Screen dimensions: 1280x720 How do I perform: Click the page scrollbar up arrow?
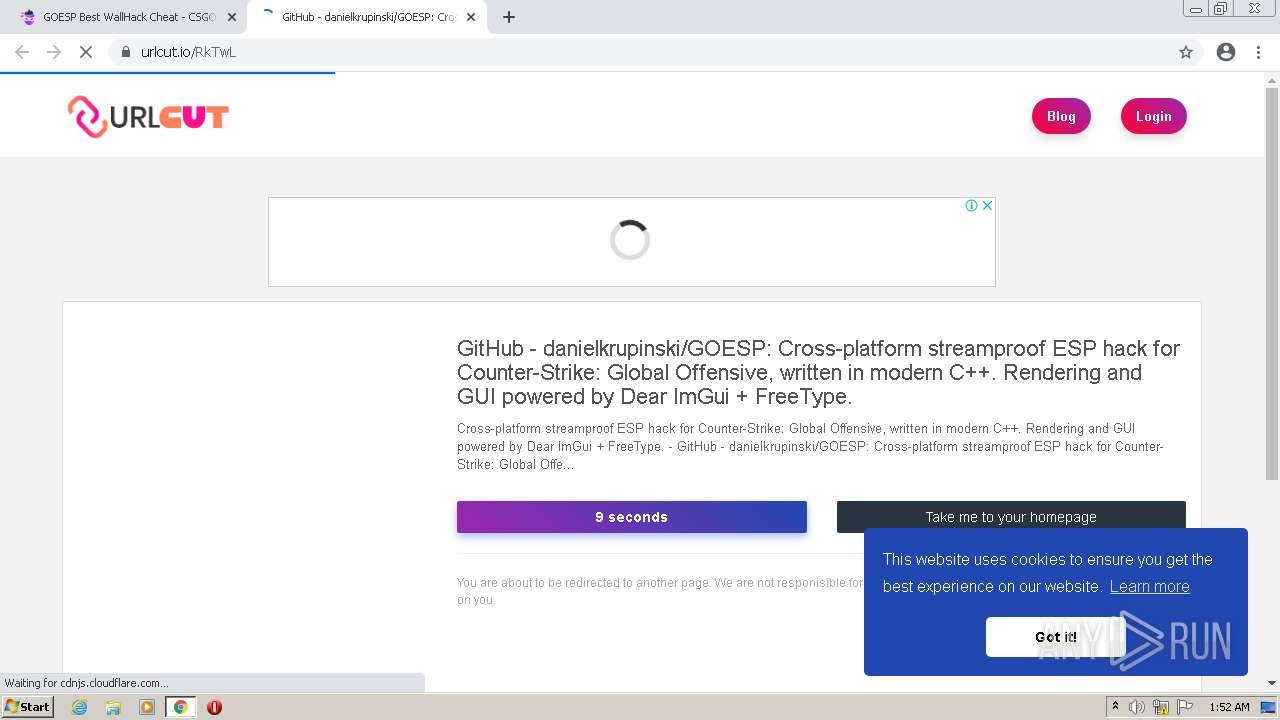coord(1272,79)
